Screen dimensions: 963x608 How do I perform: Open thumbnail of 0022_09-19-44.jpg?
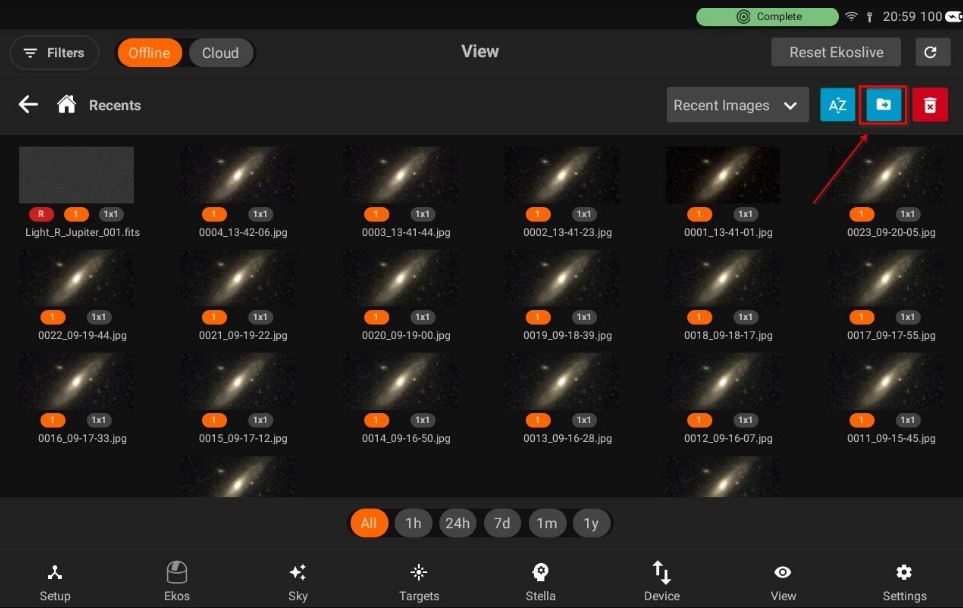coord(76,278)
